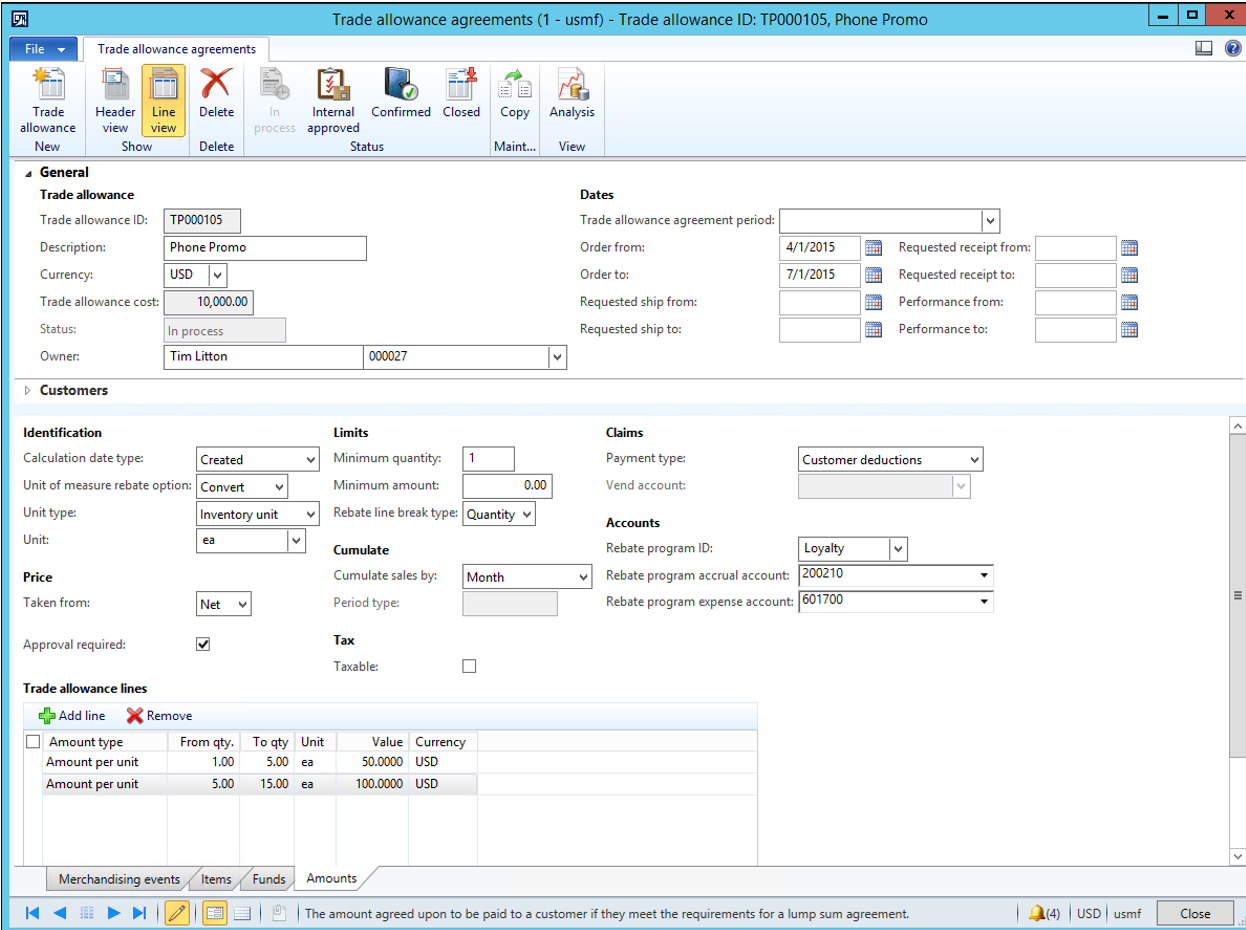This screenshot has height=930, width=1246.
Task: Switch to the Merchandising events tab
Action: tap(119, 880)
